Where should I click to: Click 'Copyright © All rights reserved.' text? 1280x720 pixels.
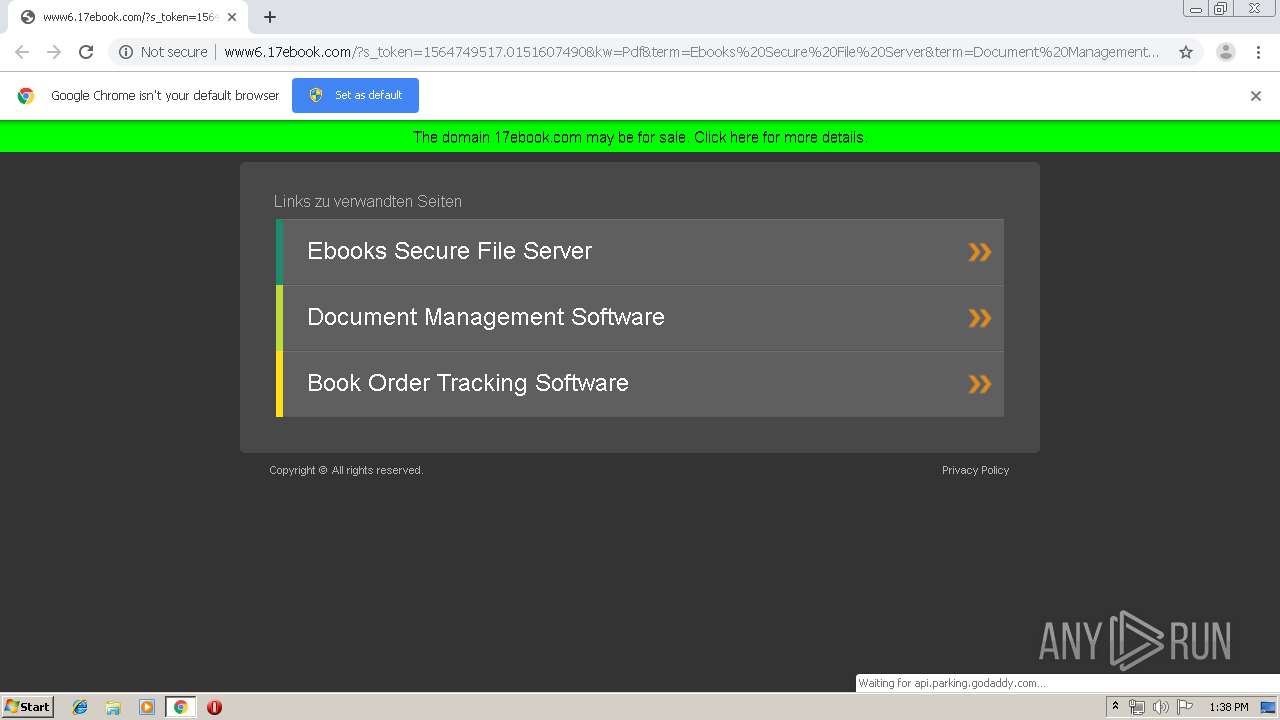pos(346,470)
